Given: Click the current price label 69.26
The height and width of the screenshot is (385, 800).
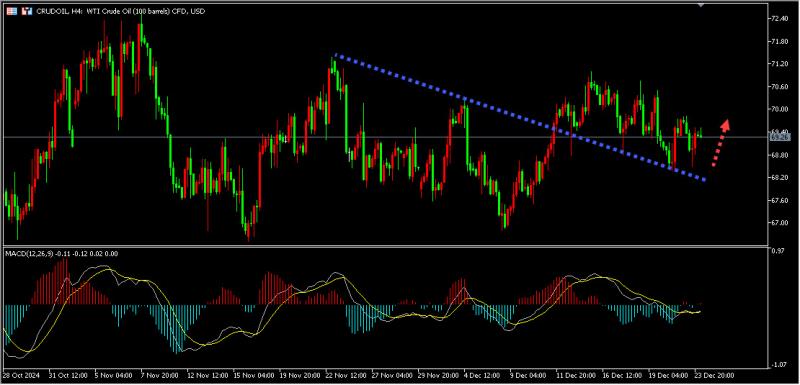Looking at the screenshot, I should [781, 137].
